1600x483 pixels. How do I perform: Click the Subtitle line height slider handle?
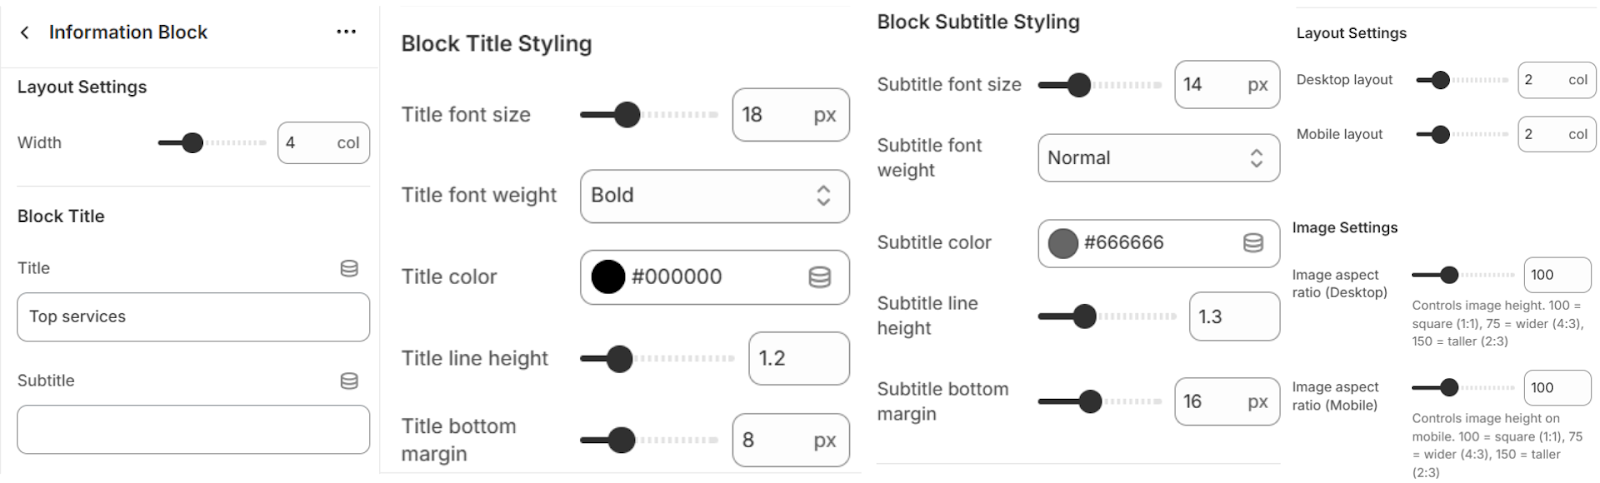coord(1084,317)
